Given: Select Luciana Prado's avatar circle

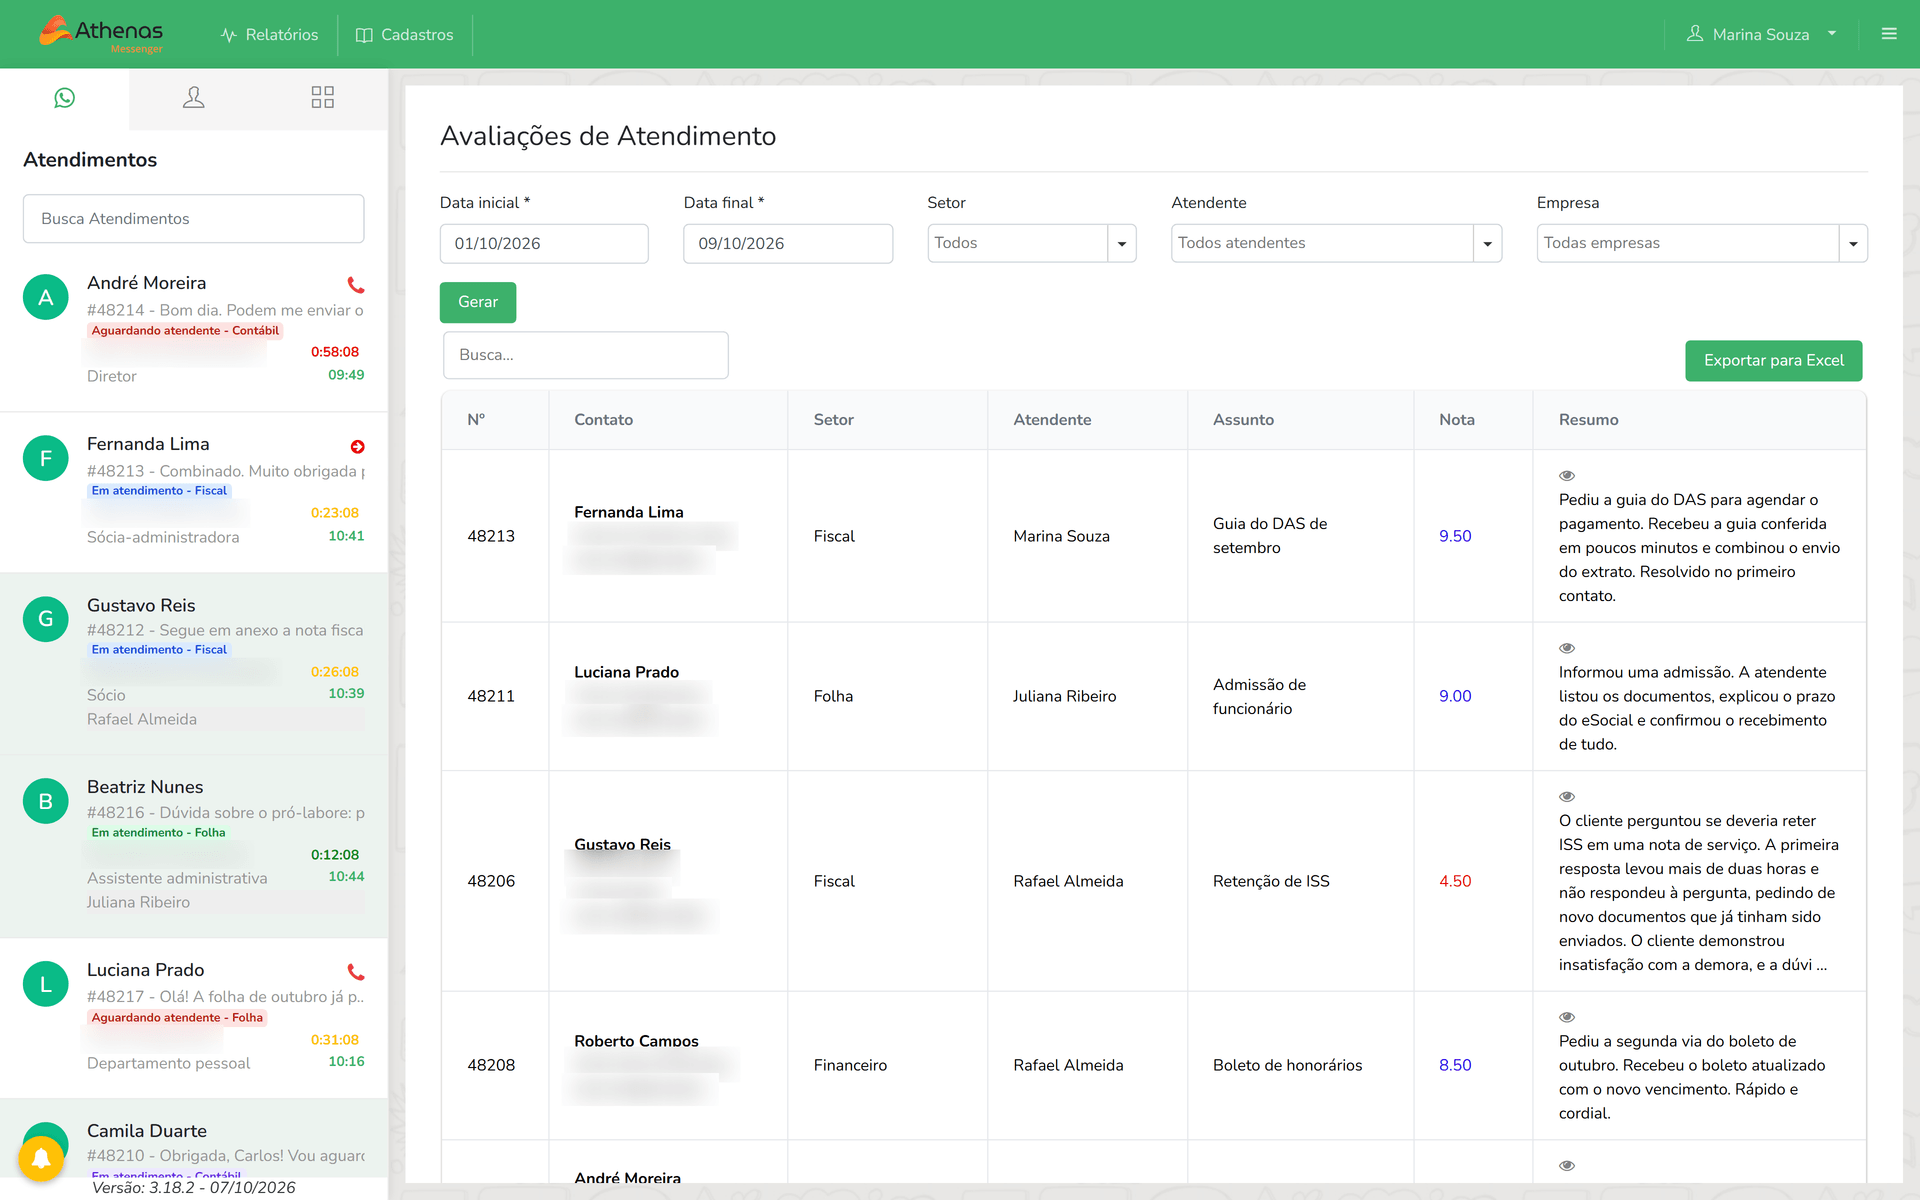Looking at the screenshot, I should click(46, 984).
